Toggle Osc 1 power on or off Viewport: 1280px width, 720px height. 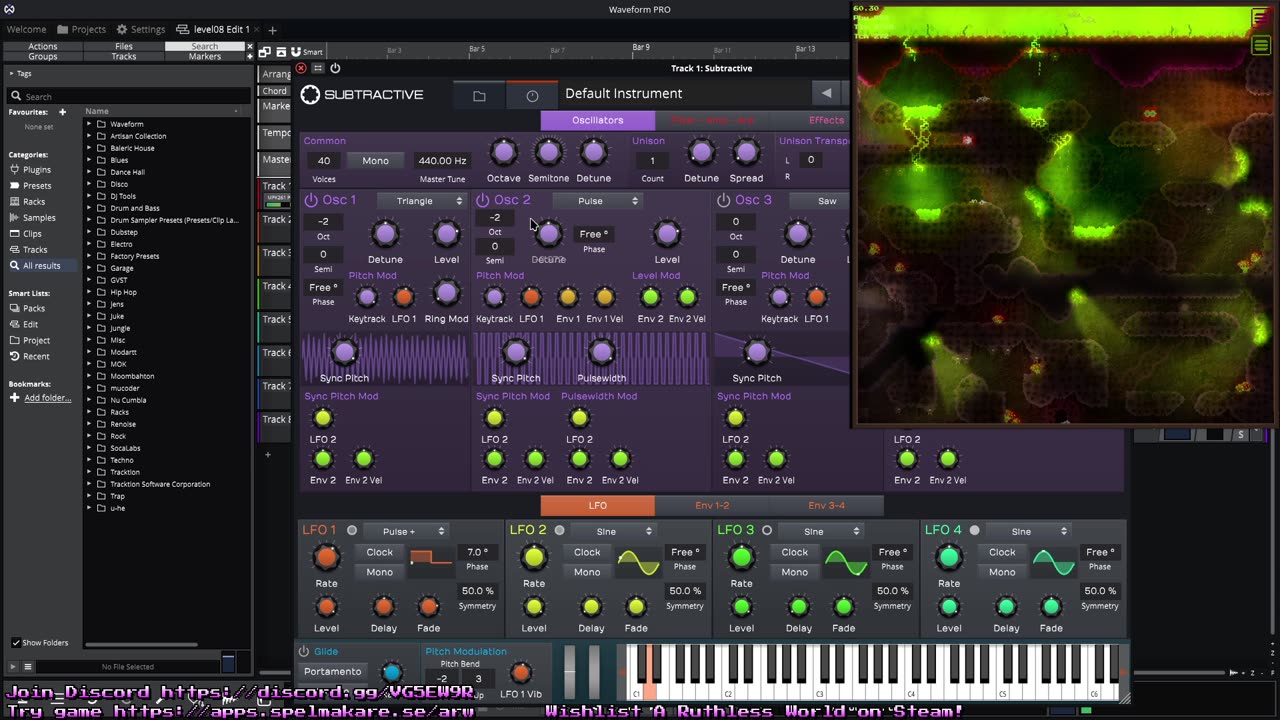pyautogui.click(x=311, y=200)
